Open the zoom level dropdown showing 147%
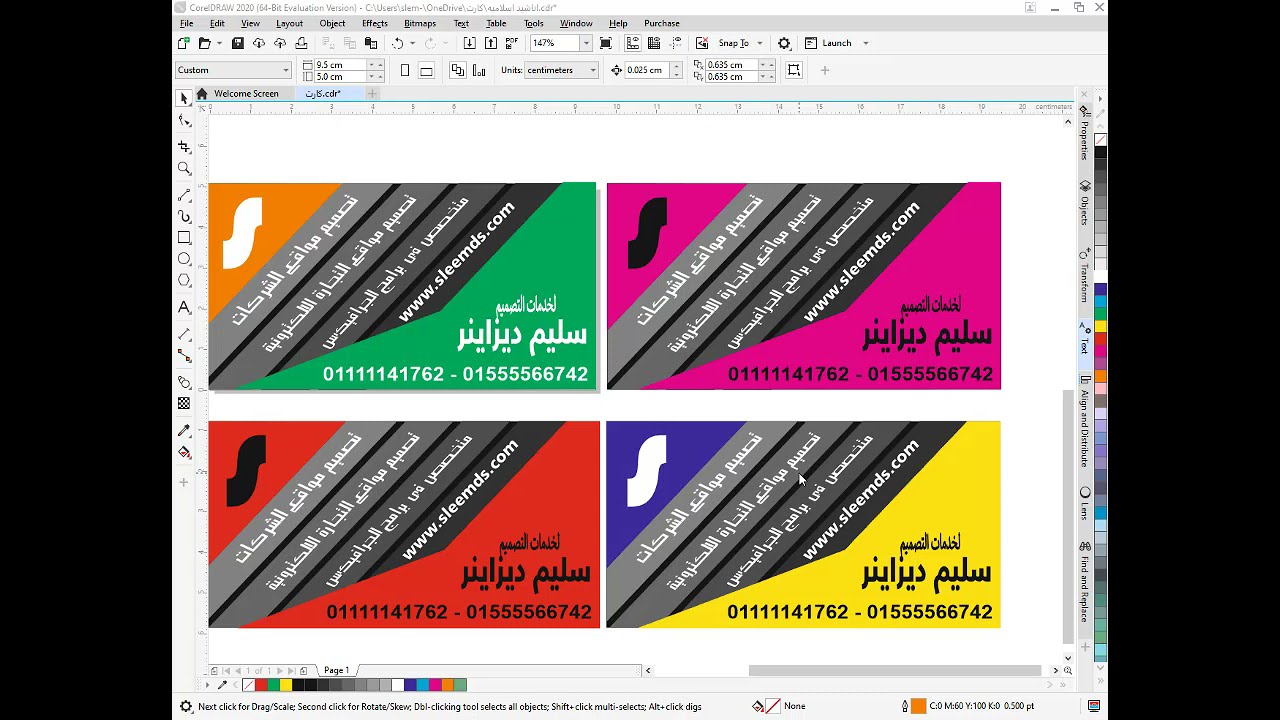The width and height of the screenshot is (1280, 720). (x=586, y=43)
